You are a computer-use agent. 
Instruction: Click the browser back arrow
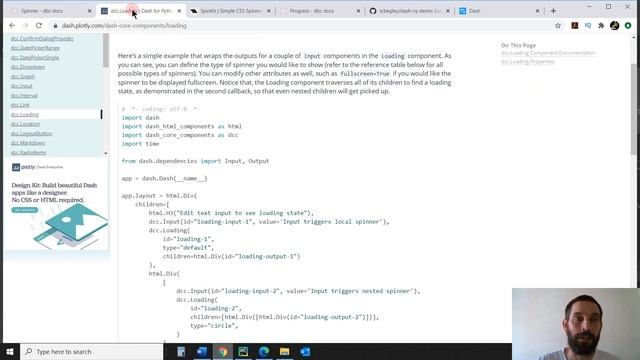(x=12, y=25)
